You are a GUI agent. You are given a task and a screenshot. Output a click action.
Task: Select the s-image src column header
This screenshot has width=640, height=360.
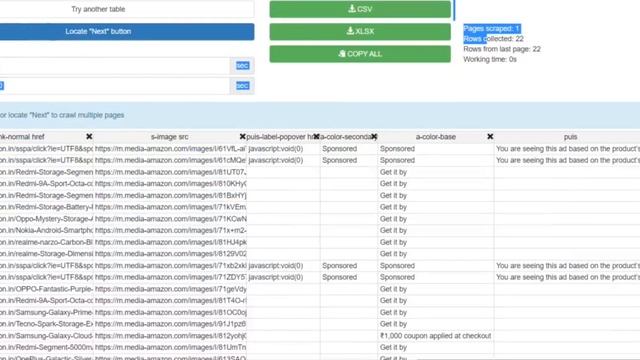pyautogui.click(x=169, y=137)
